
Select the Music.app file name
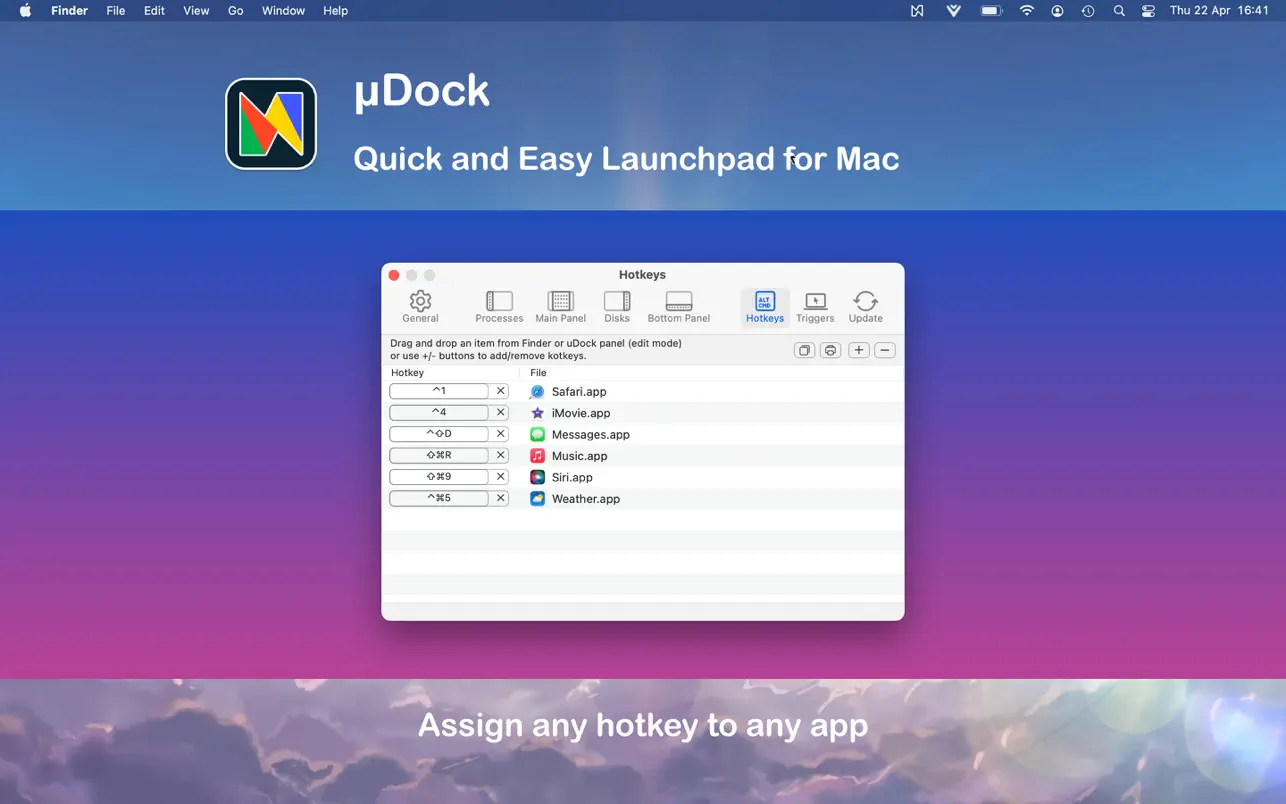click(x=580, y=456)
